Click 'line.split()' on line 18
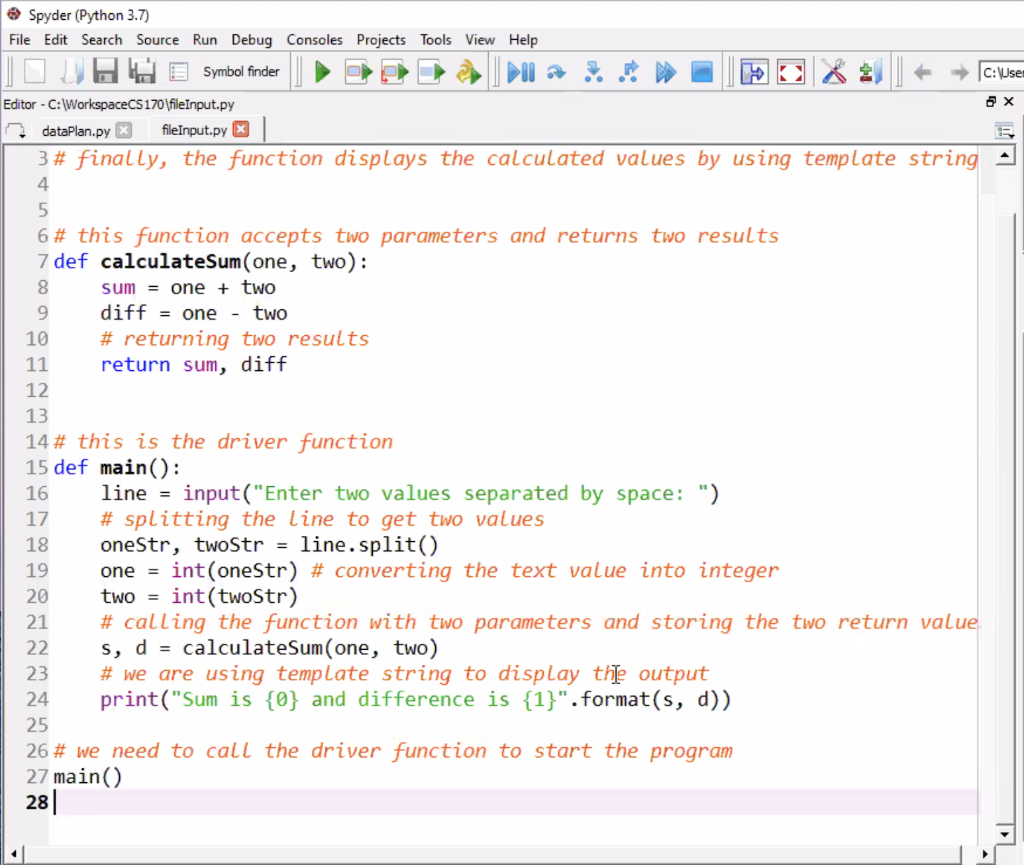 tap(369, 545)
